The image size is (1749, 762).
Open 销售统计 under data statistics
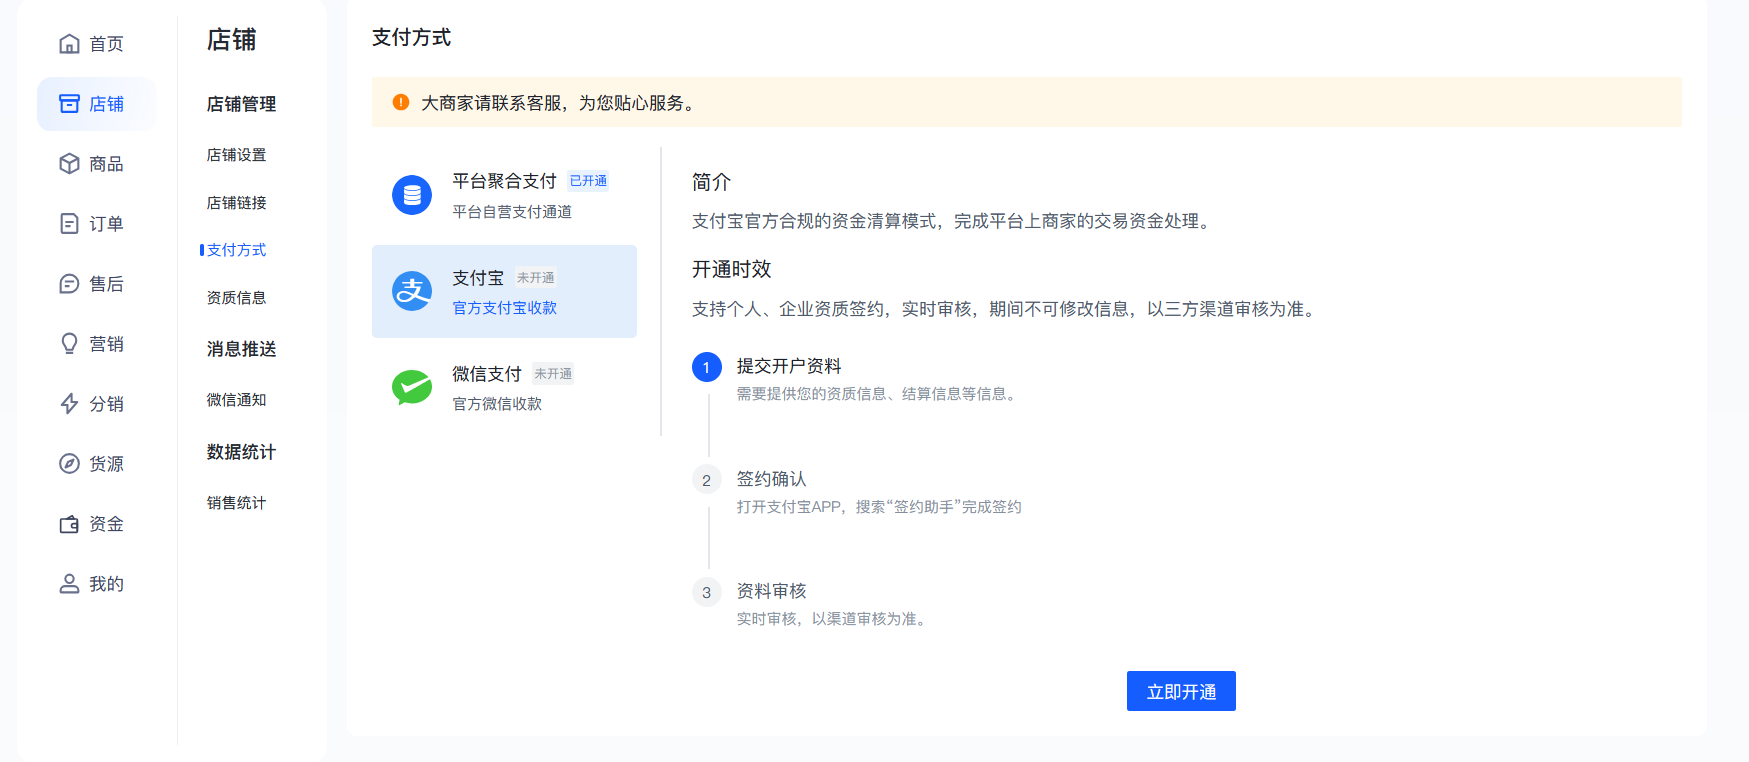point(236,503)
